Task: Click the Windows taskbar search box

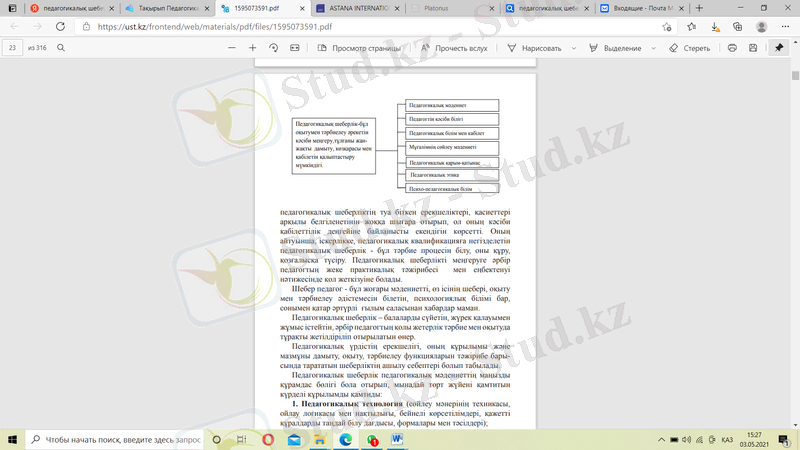Action: pyautogui.click(x=115, y=439)
